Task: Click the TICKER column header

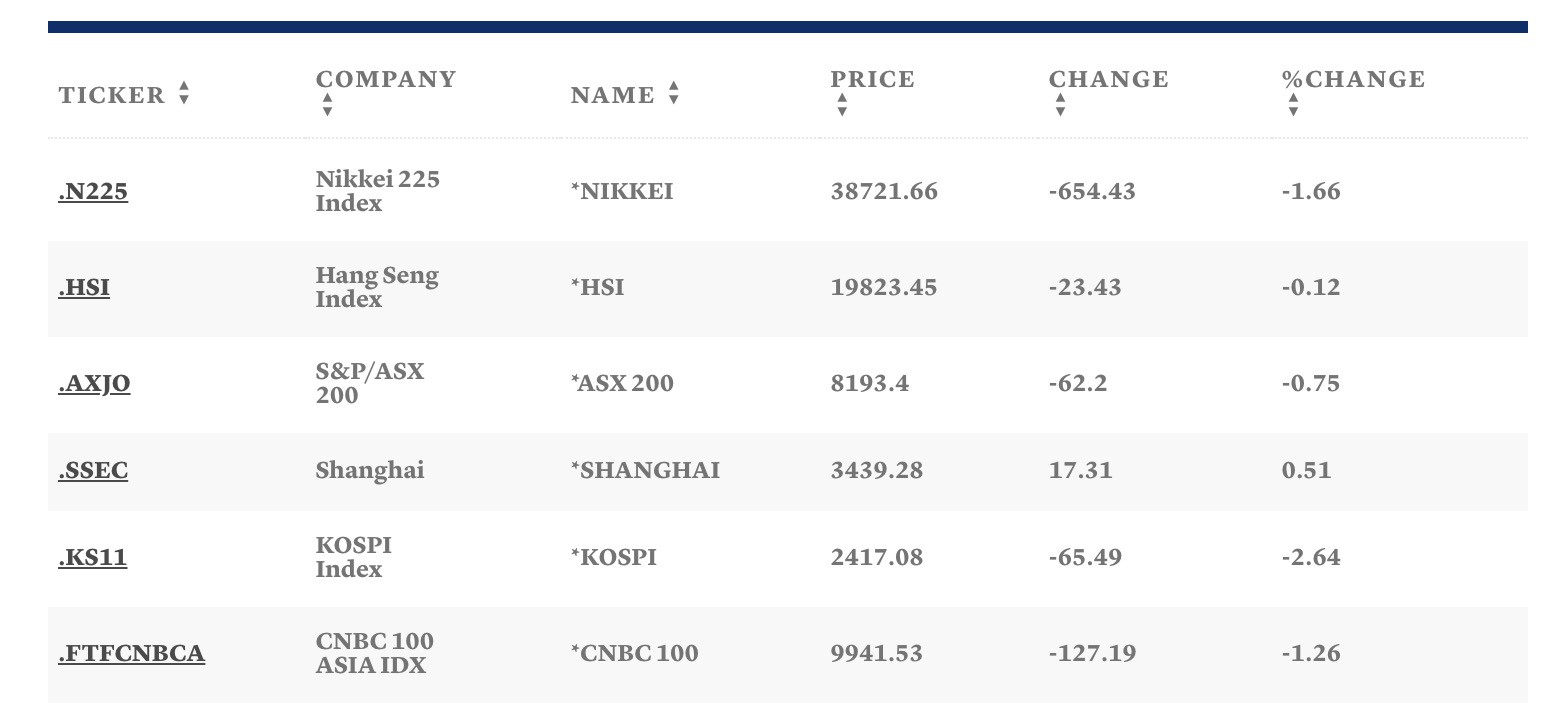Action: (x=112, y=95)
